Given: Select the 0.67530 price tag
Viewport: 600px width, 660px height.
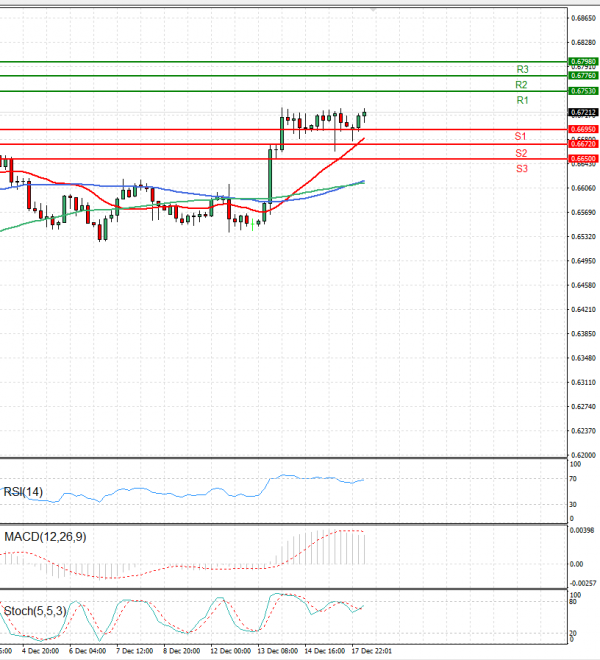Looking at the screenshot, I should [583, 91].
